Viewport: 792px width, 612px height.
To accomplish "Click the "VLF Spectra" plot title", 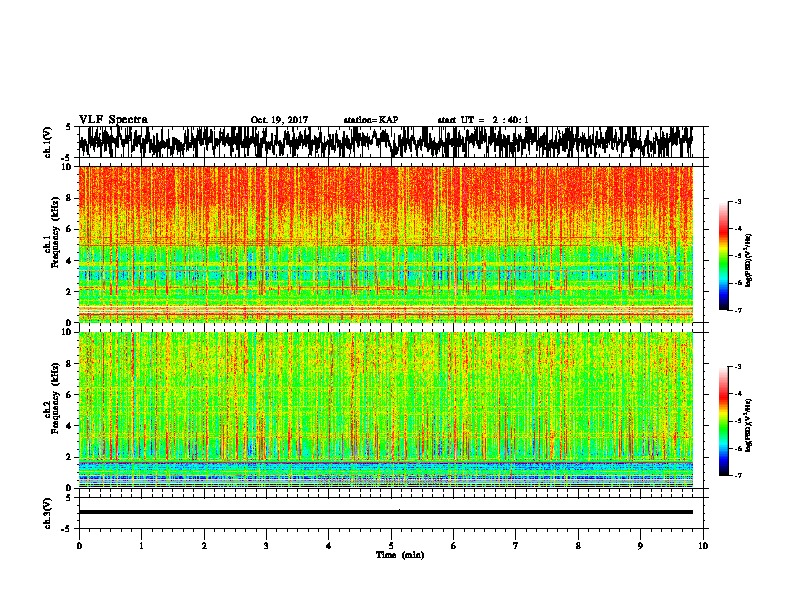I will pyautogui.click(x=113, y=120).
